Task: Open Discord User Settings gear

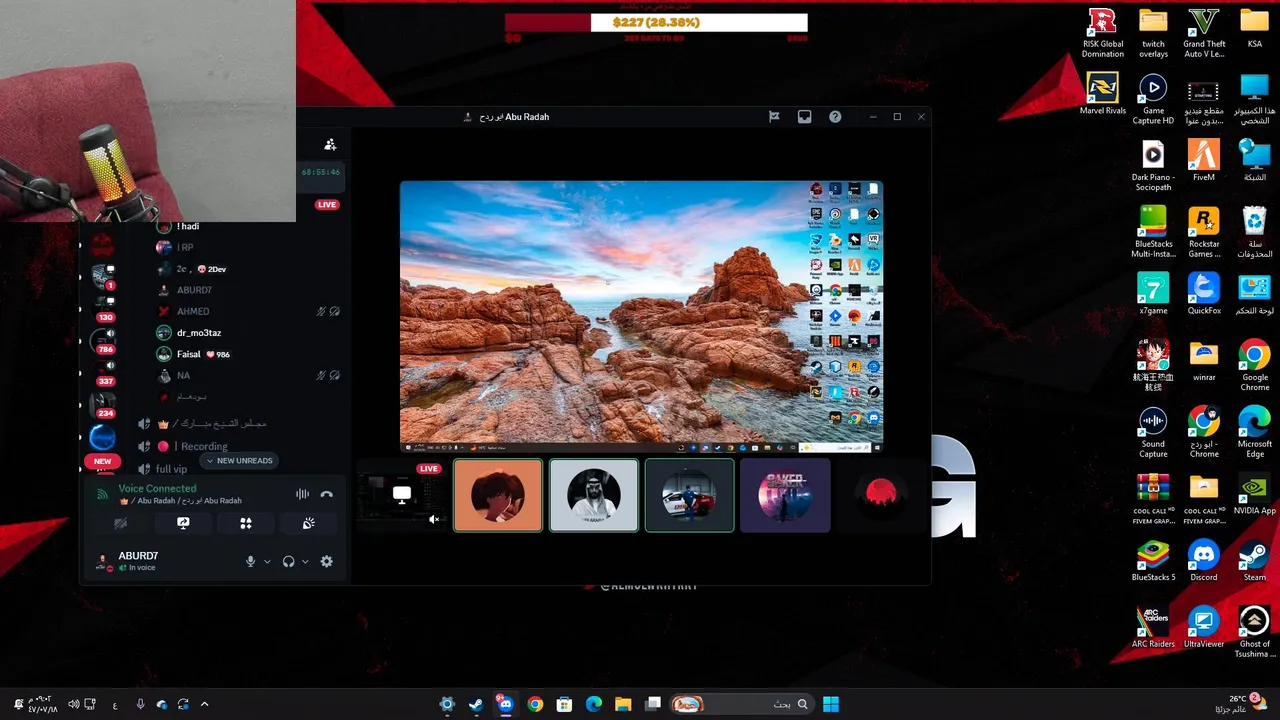Action: (x=326, y=562)
